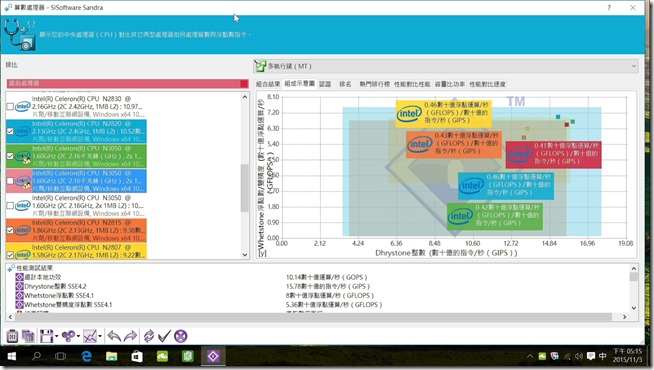Open File Explorer from taskbar

click(111, 356)
